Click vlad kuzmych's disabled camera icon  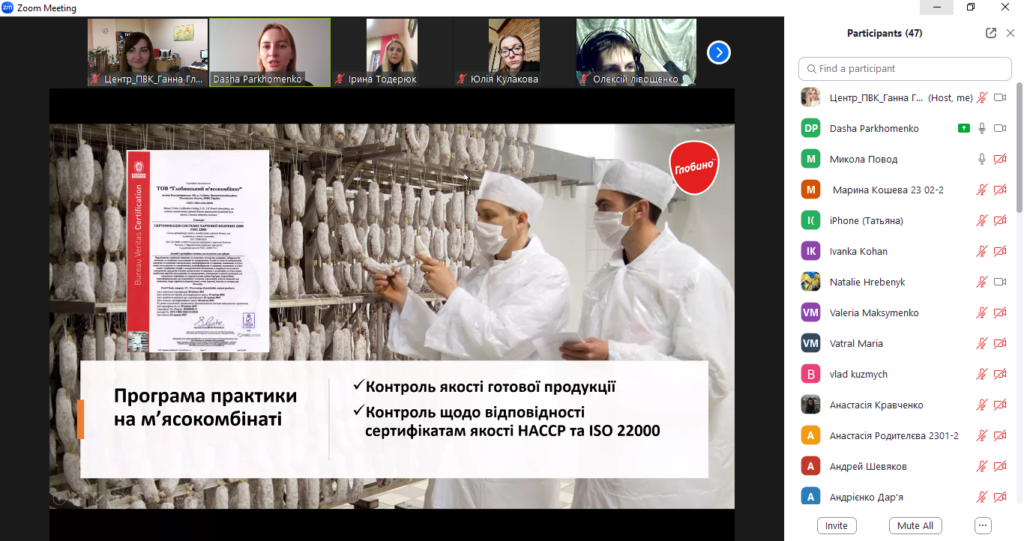click(x=1000, y=374)
